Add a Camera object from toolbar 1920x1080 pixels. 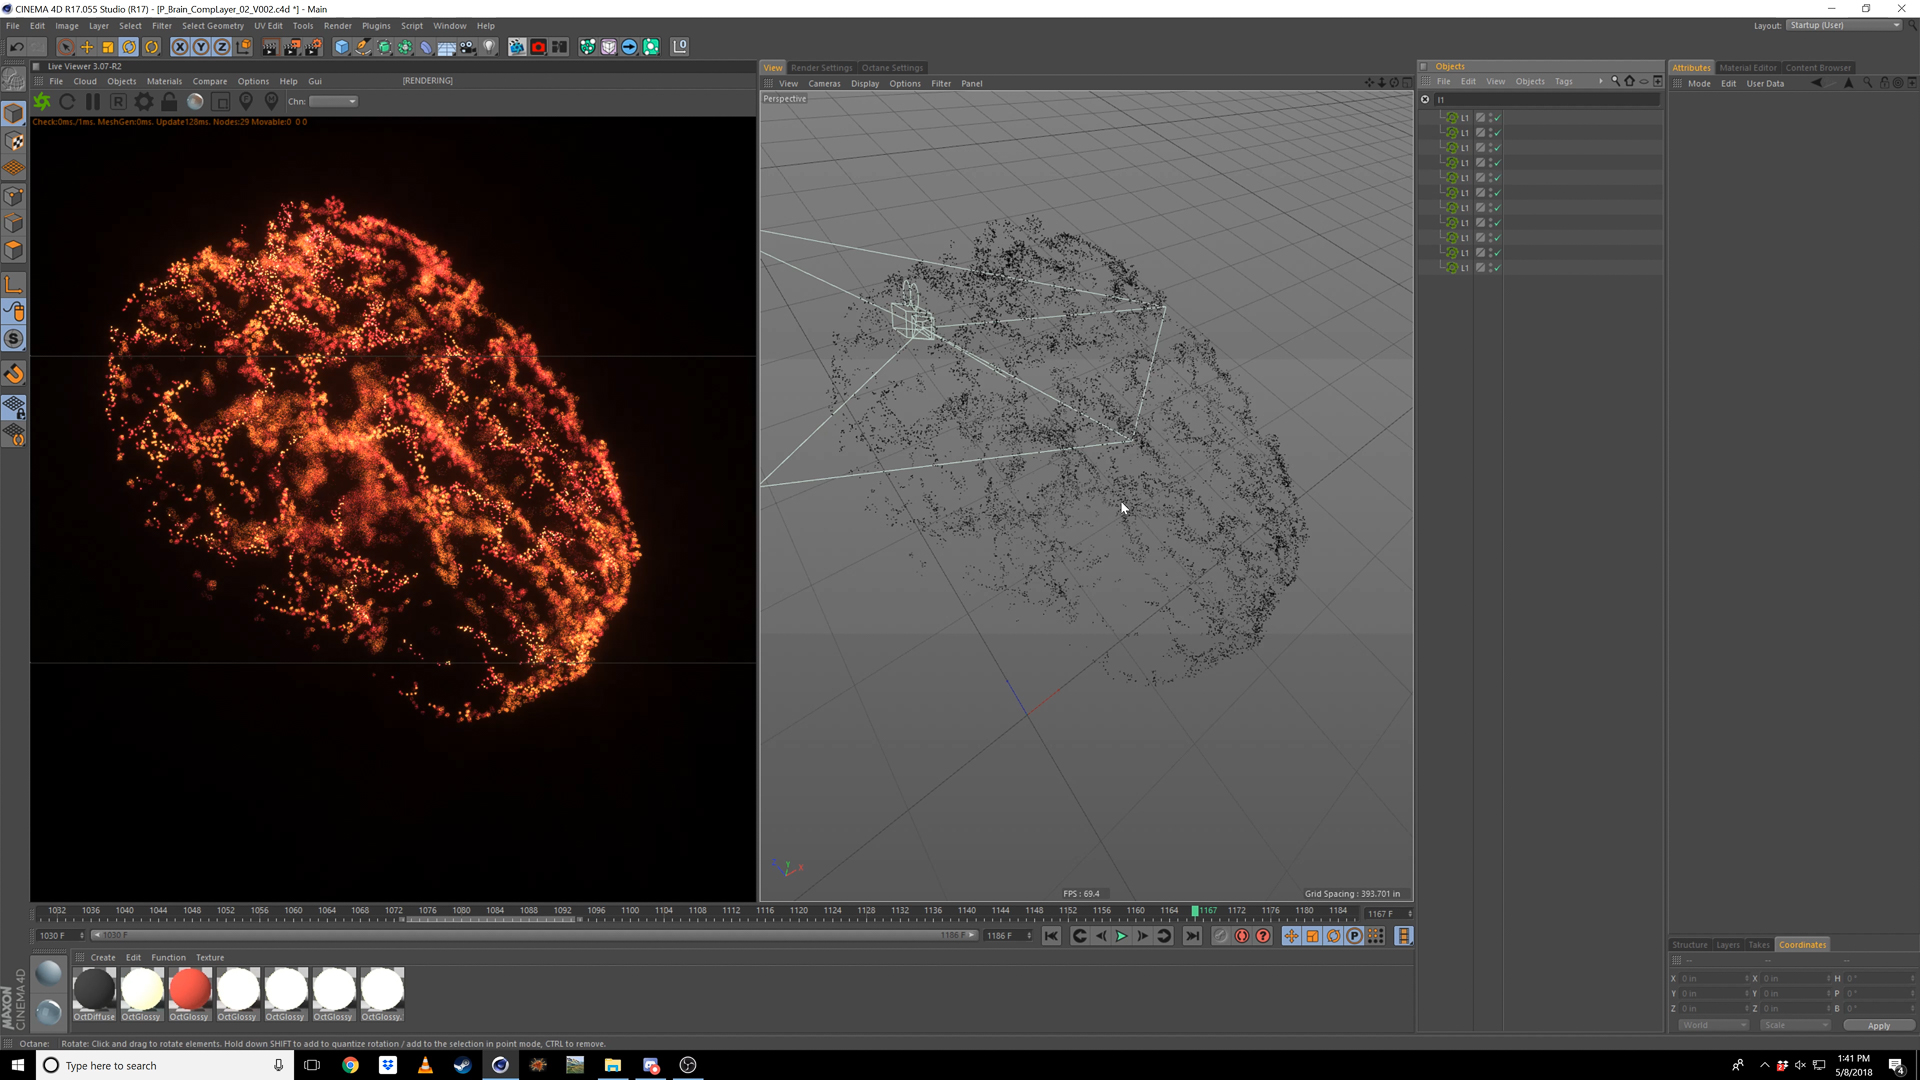coord(468,47)
